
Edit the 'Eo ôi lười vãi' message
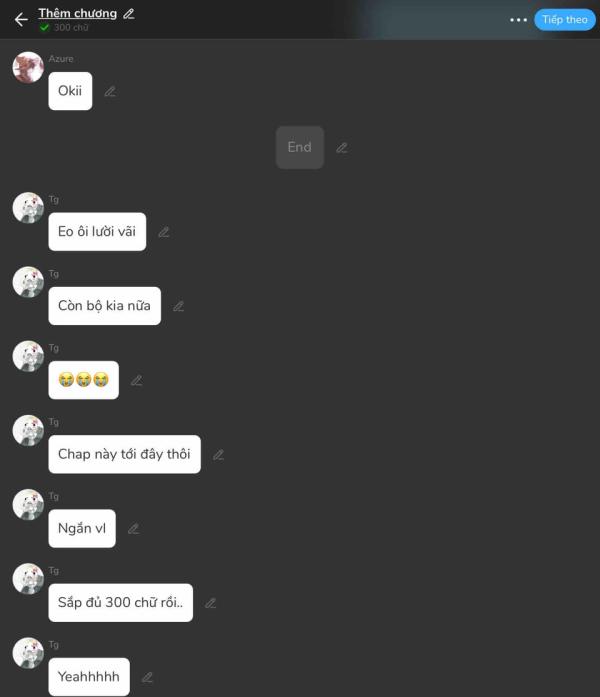164,232
